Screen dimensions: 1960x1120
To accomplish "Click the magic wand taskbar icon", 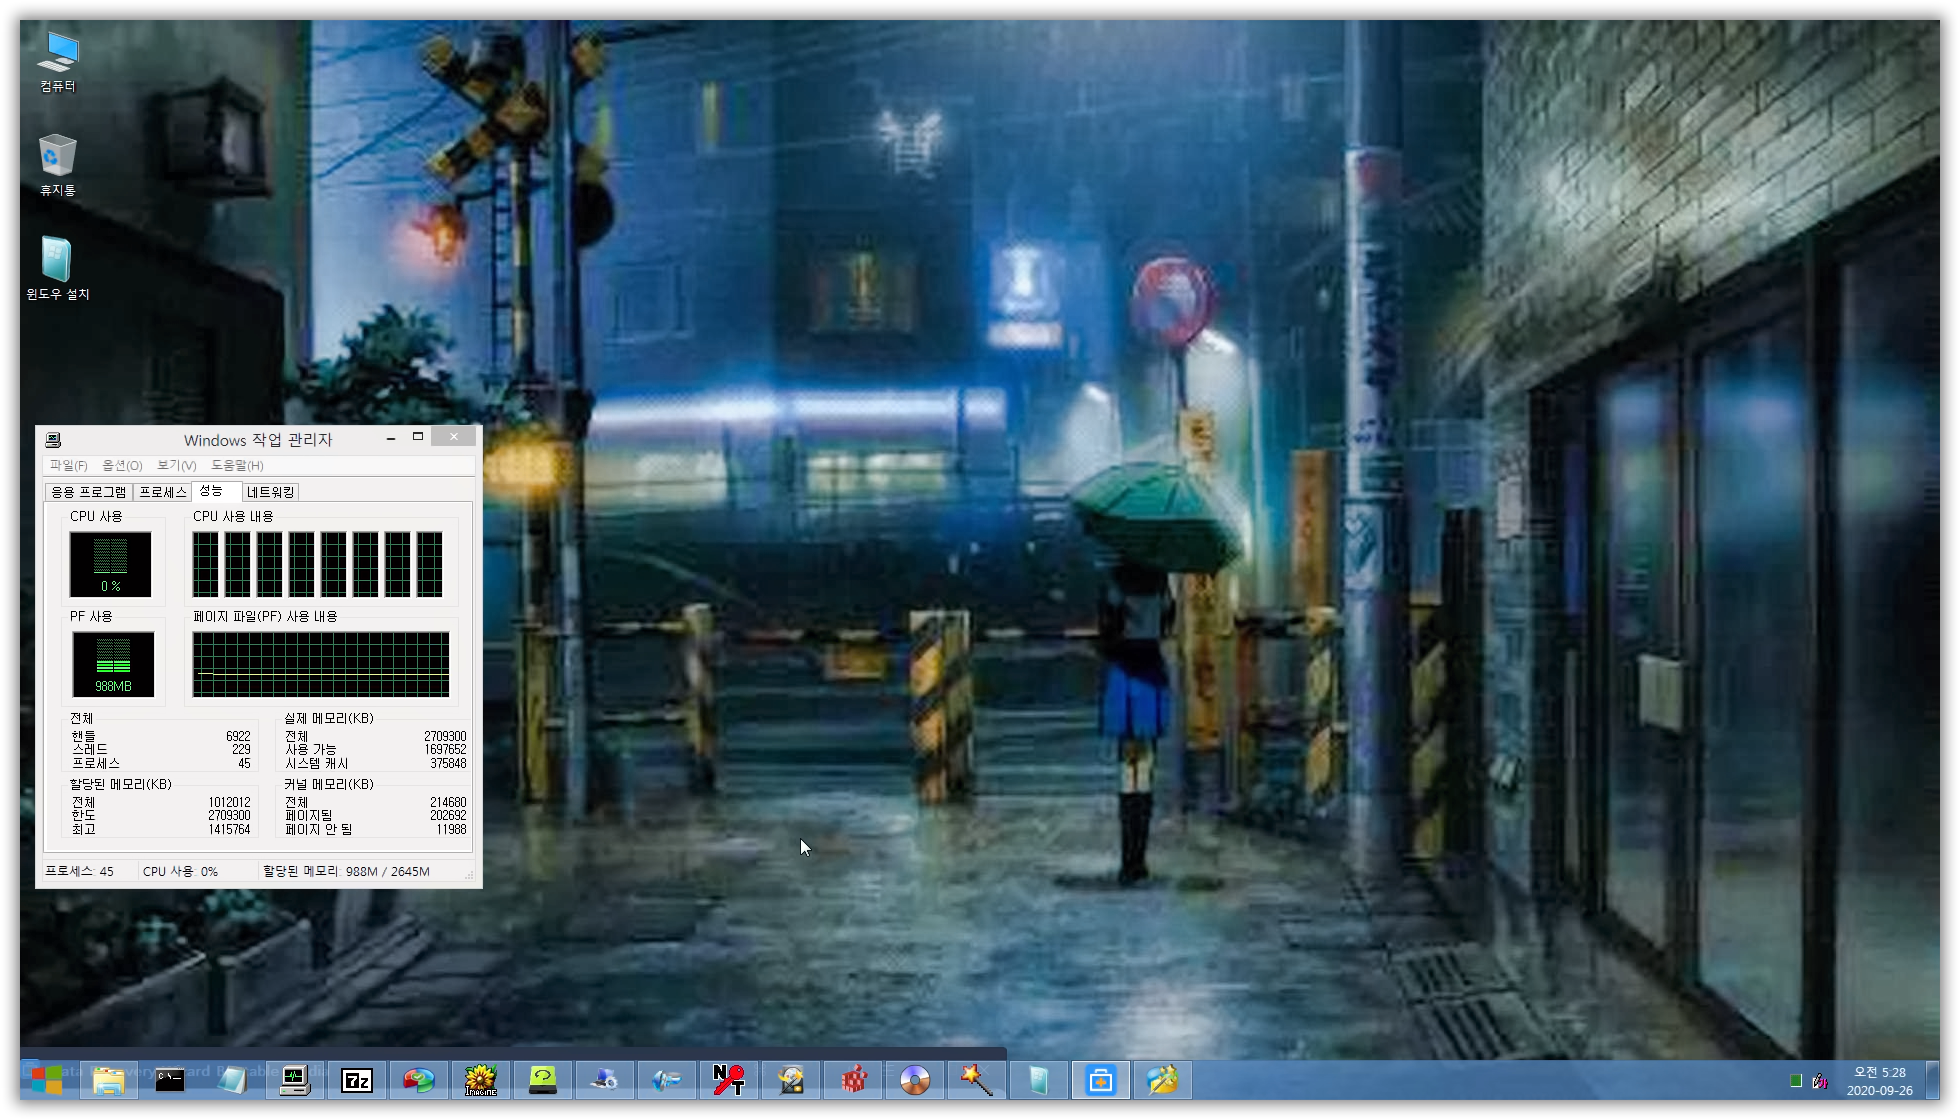I will [977, 1080].
